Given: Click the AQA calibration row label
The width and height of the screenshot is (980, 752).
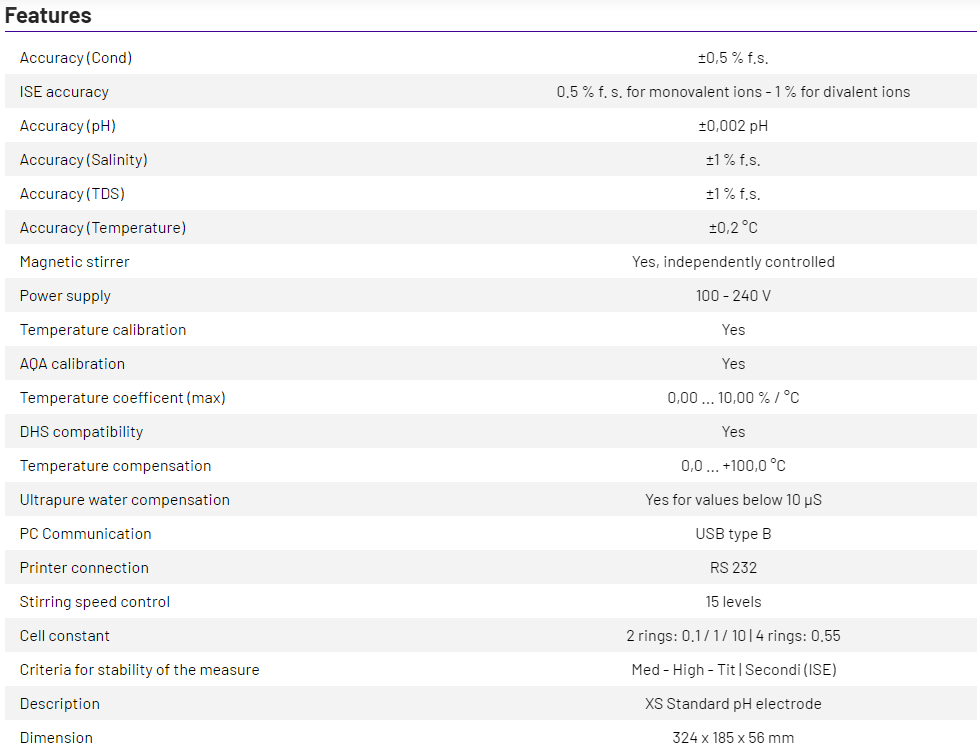Looking at the screenshot, I should [x=72, y=364].
